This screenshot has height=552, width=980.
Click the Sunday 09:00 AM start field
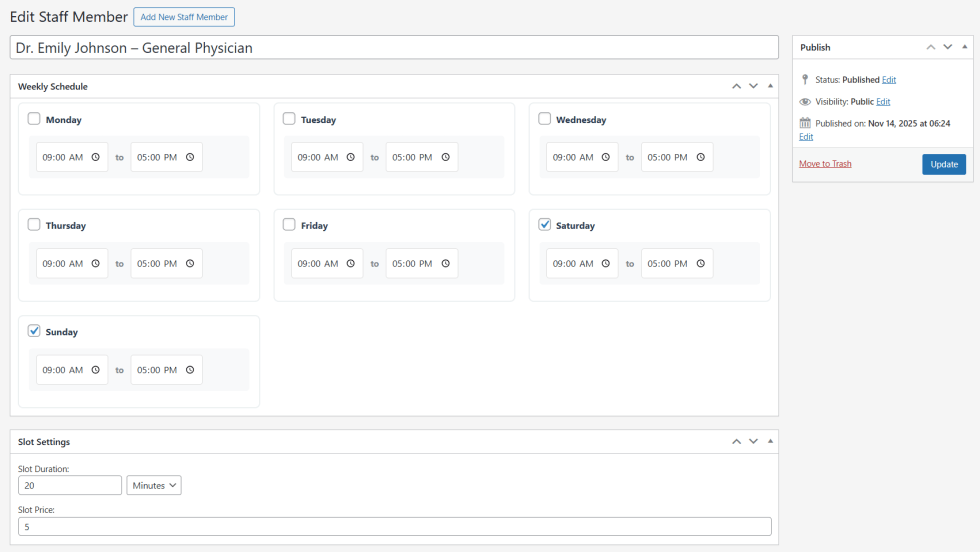[x=72, y=370]
